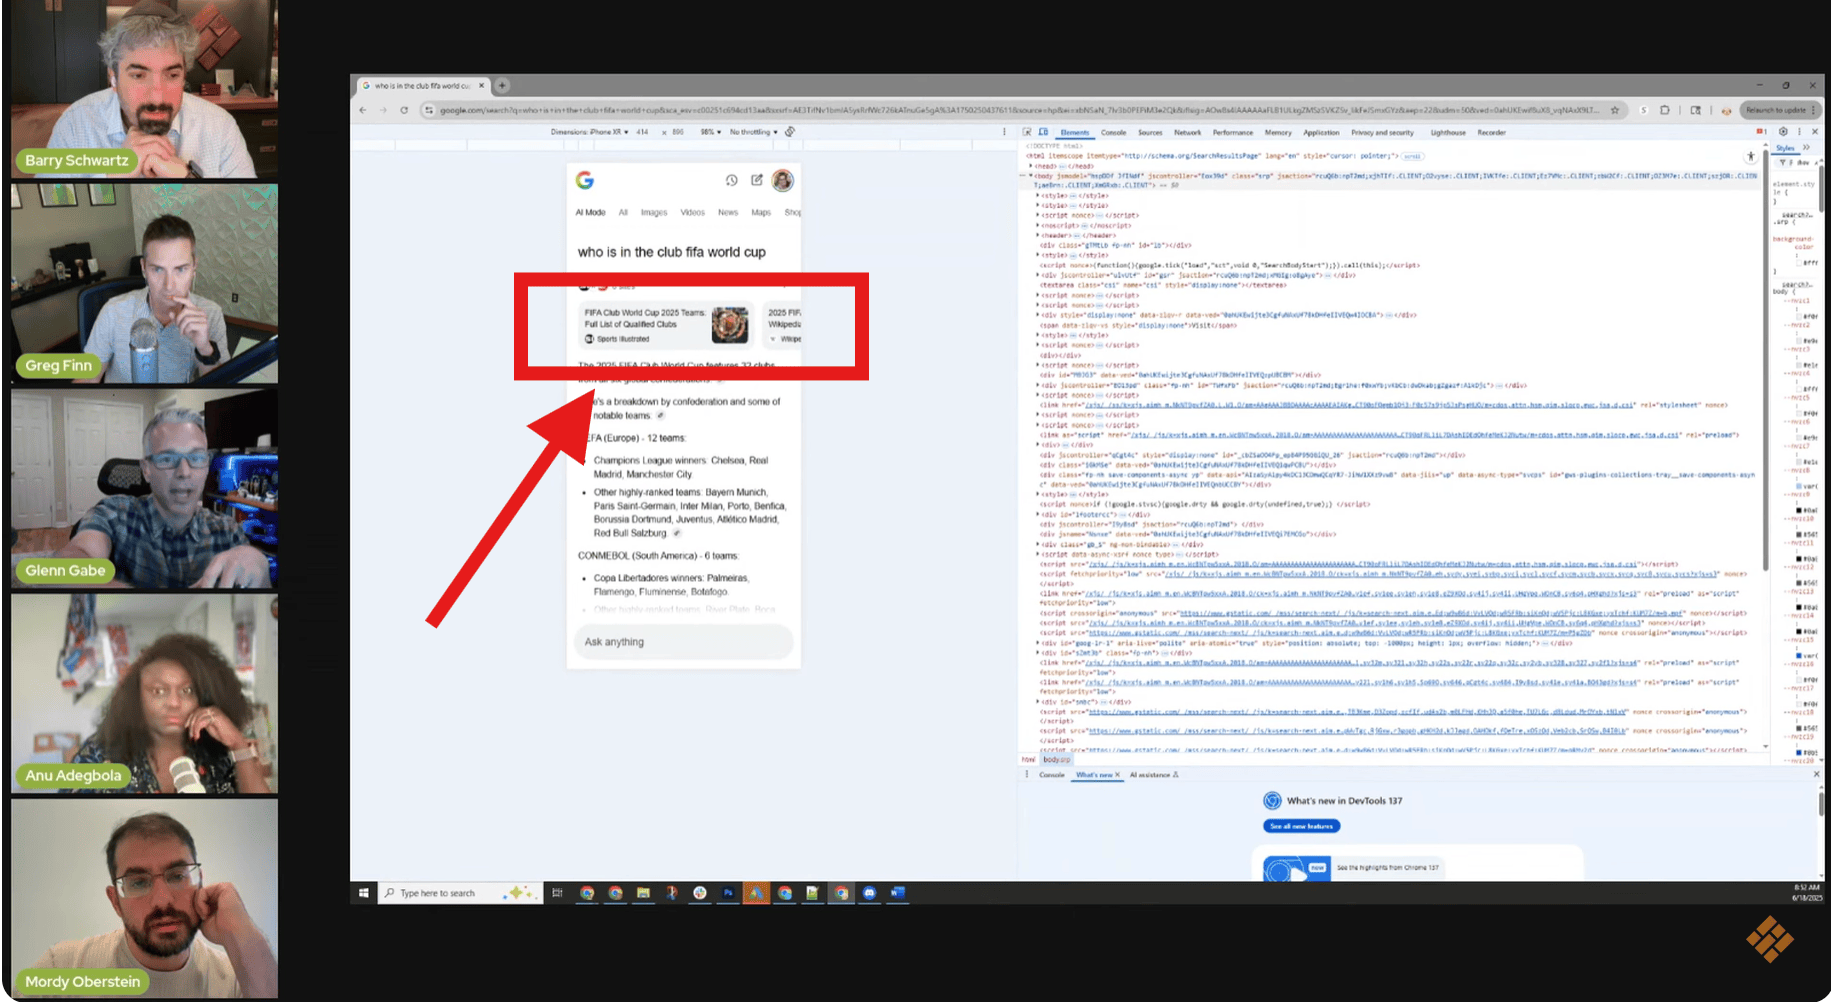Viewport: 1831px width, 1002px height.
Task: Open Photoshop from the taskbar
Action: (x=728, y=893)
